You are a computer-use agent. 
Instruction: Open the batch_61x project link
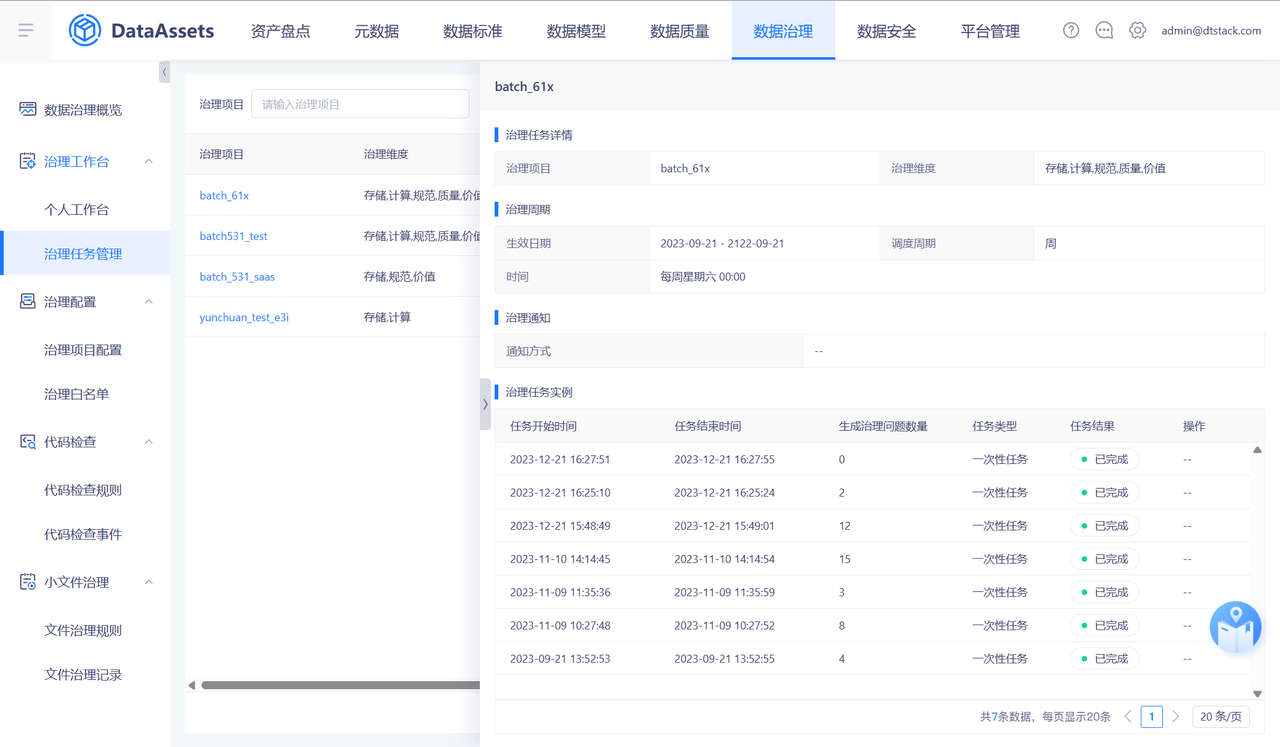point(224,195)
